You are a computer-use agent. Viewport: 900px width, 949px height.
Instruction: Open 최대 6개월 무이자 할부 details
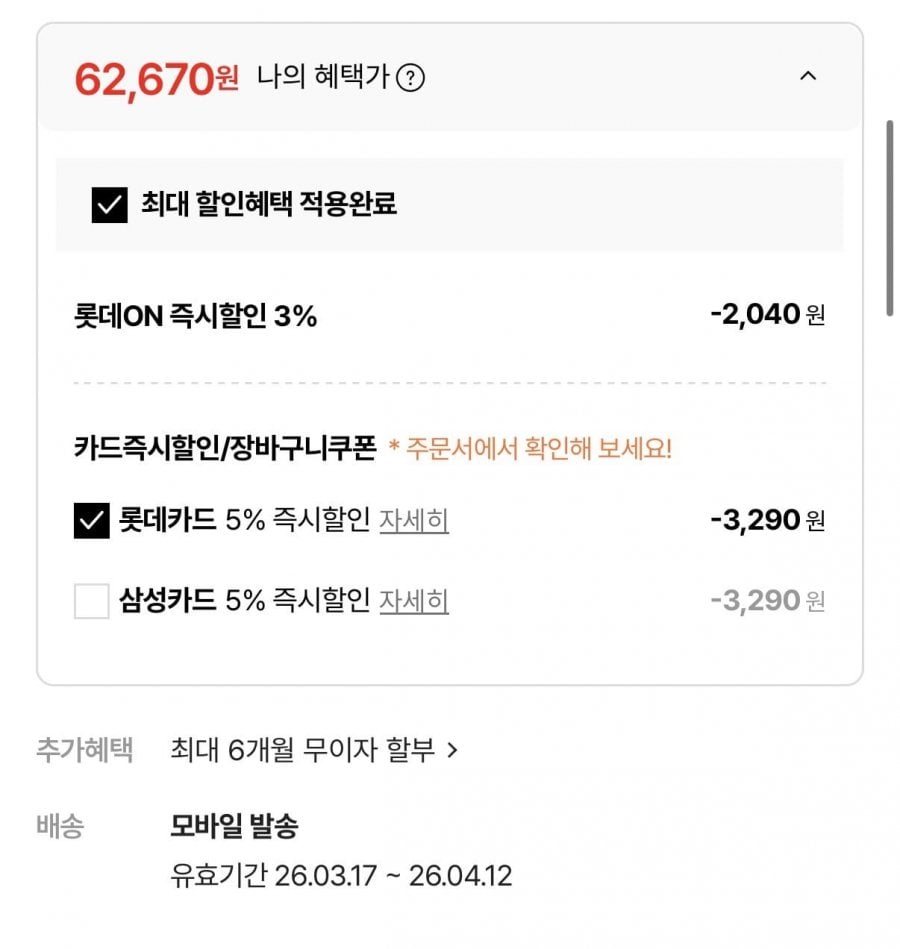pos(303,750)
